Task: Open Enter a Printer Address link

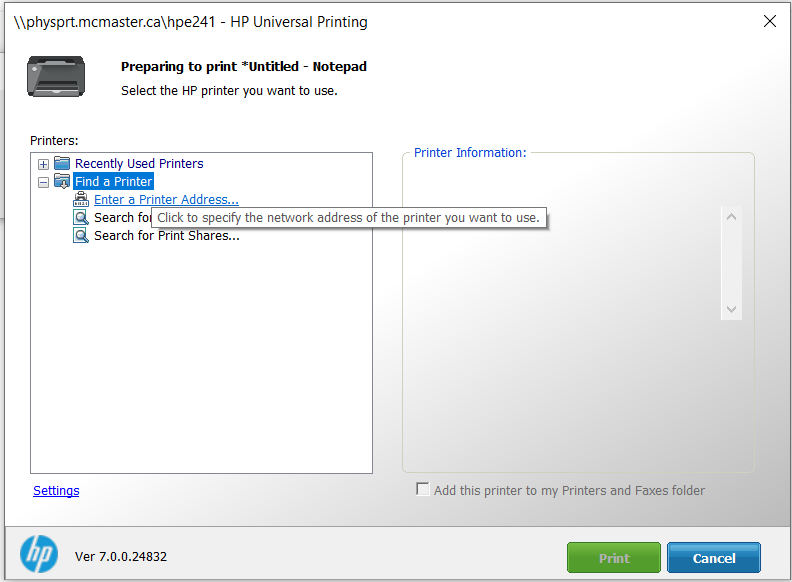Action: pyautogui.click(x=166, y=200)
